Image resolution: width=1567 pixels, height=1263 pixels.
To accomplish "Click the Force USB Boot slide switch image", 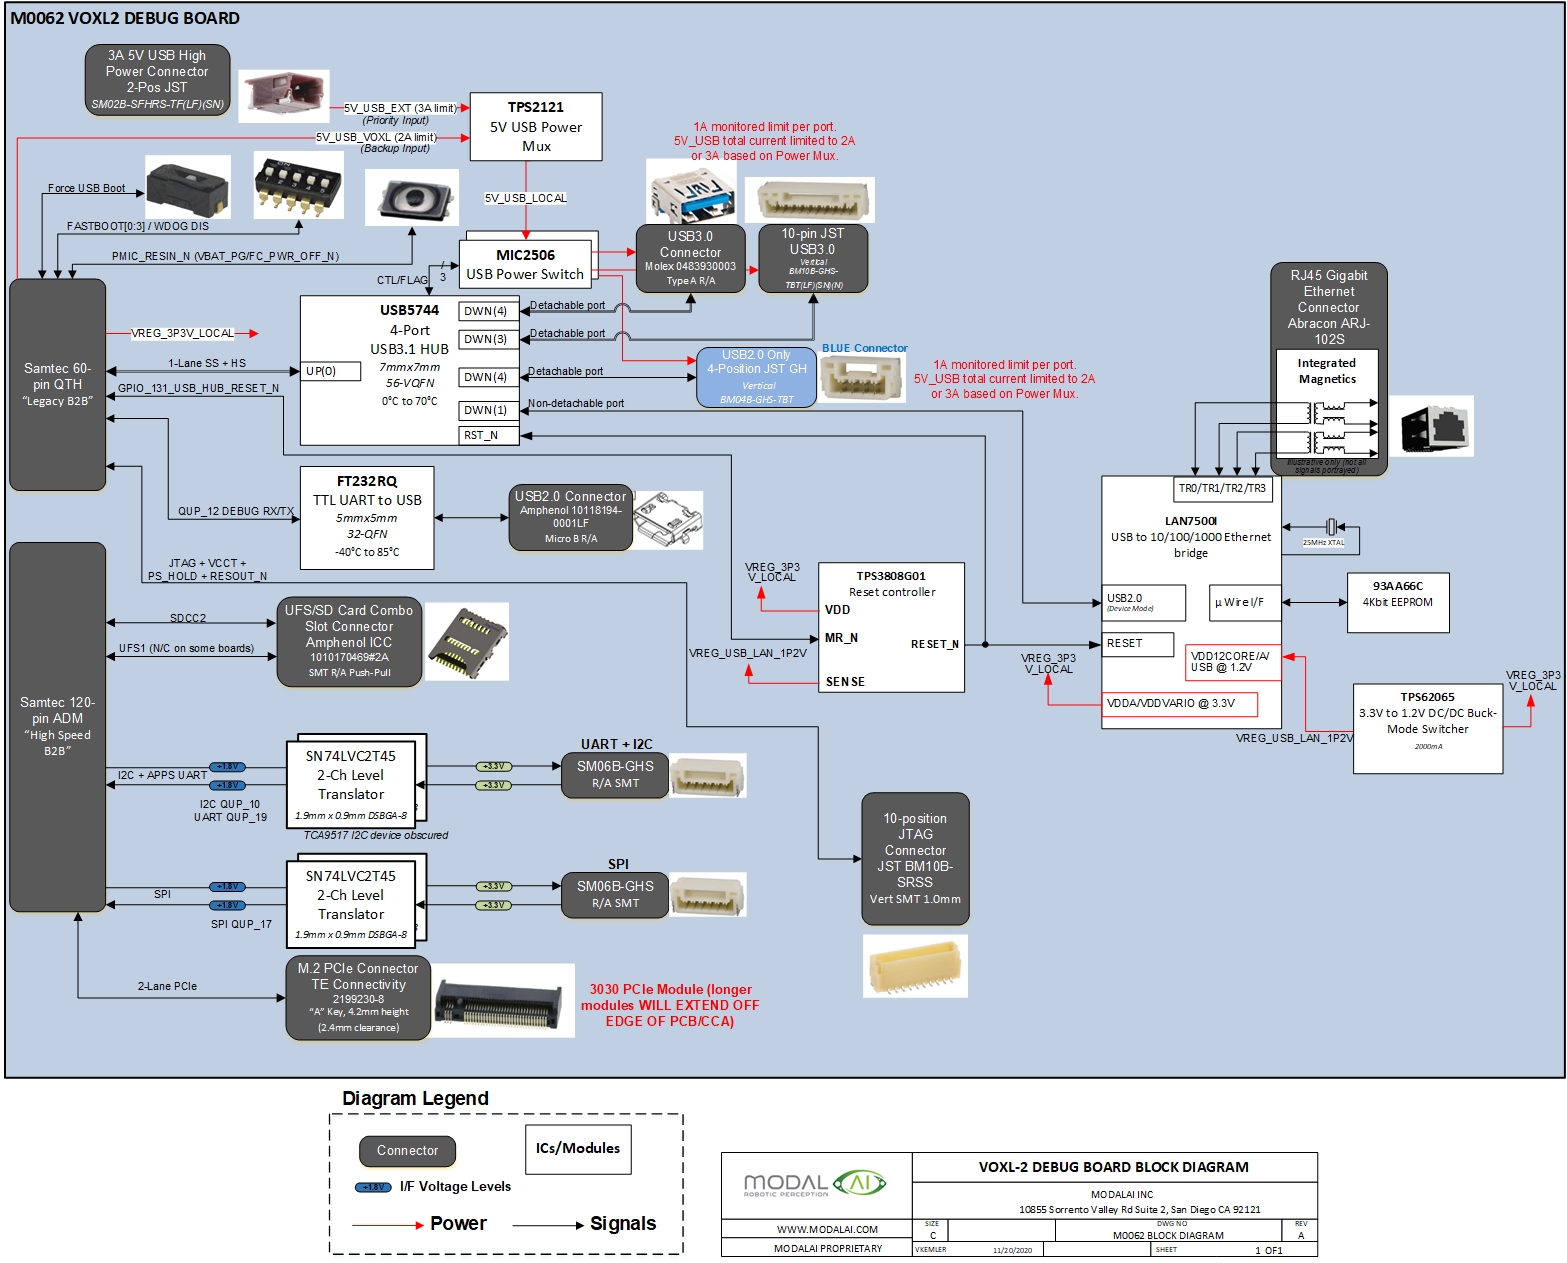I will [x=188, y=187].
